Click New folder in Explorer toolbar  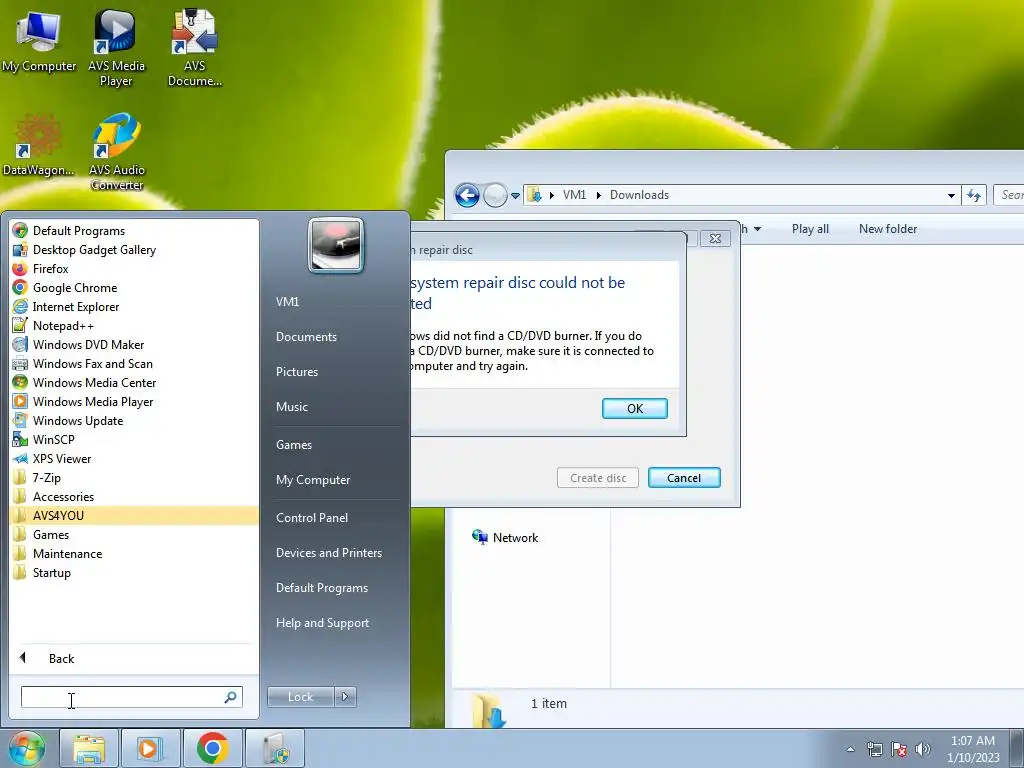(888, 229)
